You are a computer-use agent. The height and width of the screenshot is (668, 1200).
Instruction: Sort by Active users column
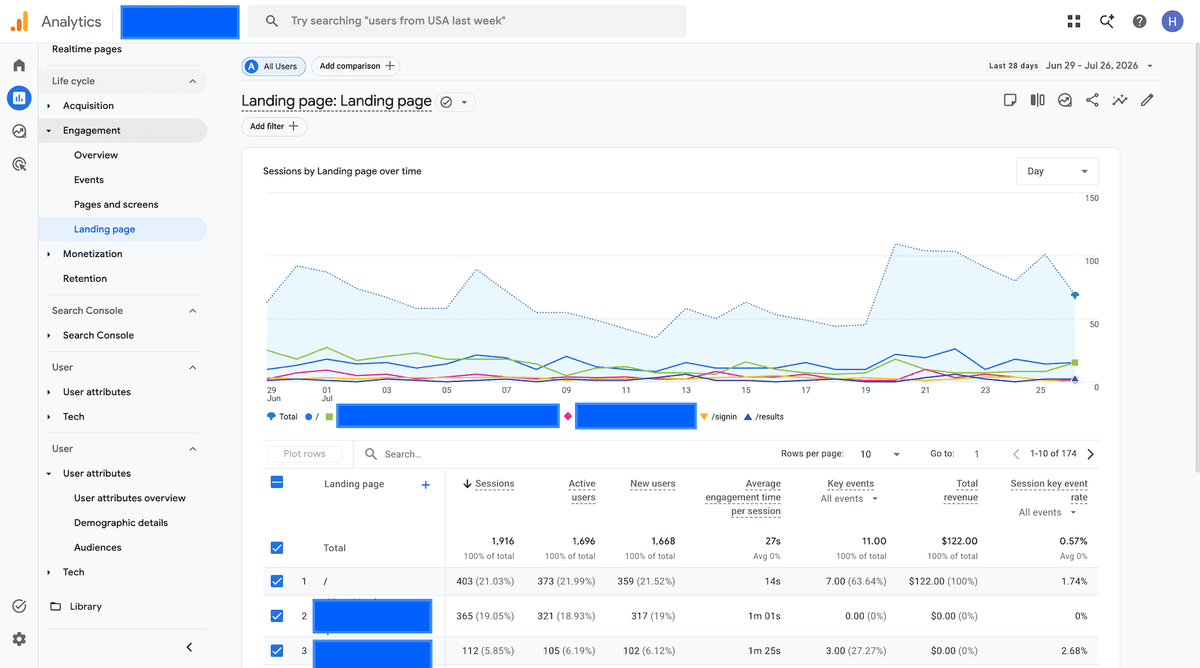[x=582, y=490]
